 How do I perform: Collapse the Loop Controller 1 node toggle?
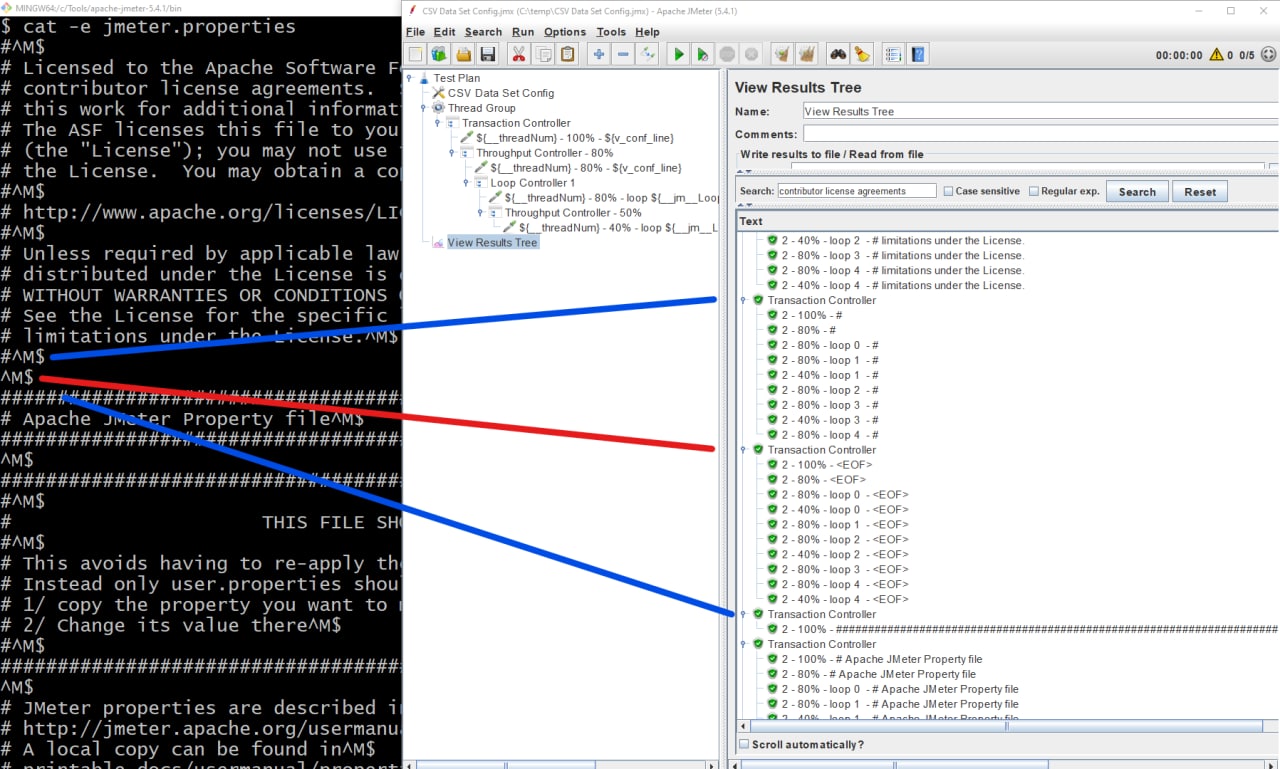[x=466, y=183]
